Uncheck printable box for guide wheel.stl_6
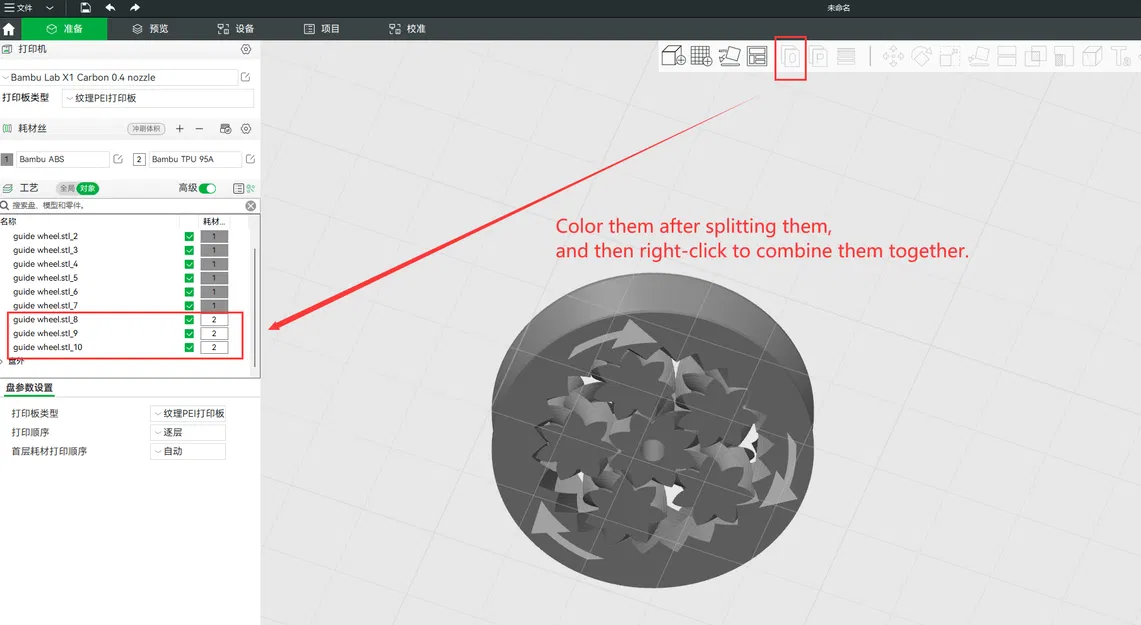Screen dimensions: 1141x625 click(189, 292)
